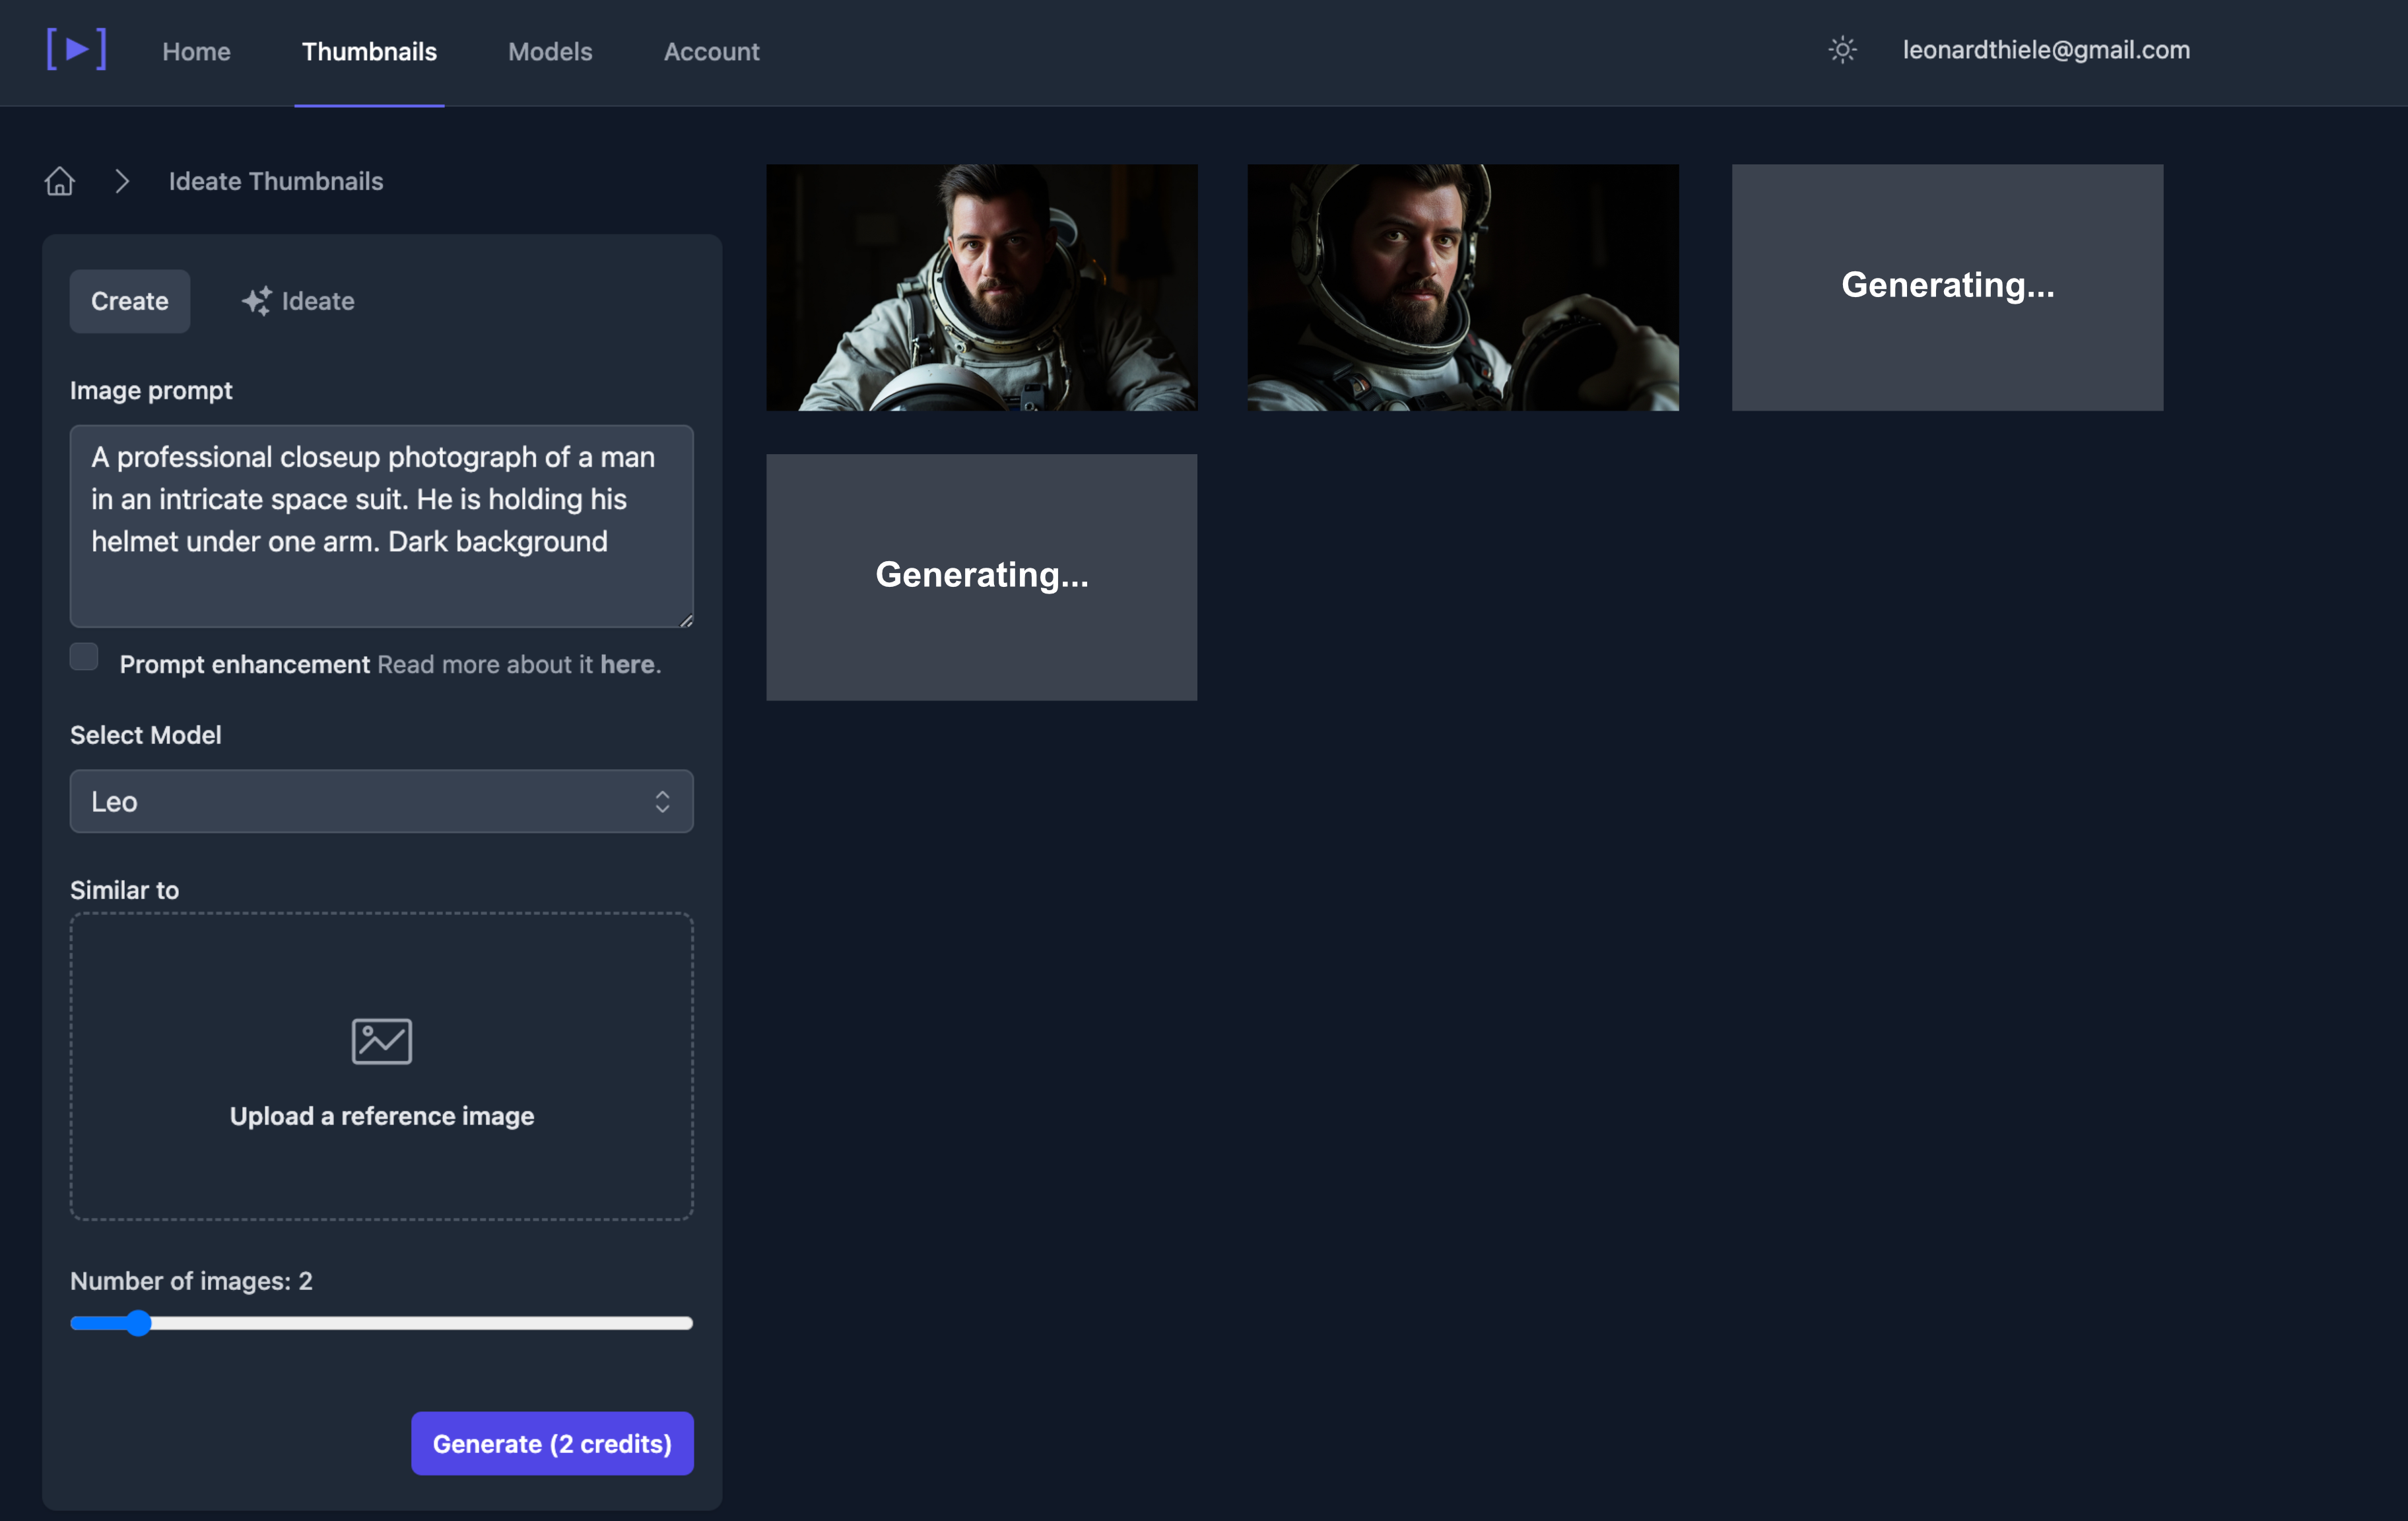Click the sparkle icon on Ideate tab

point(256,301)
